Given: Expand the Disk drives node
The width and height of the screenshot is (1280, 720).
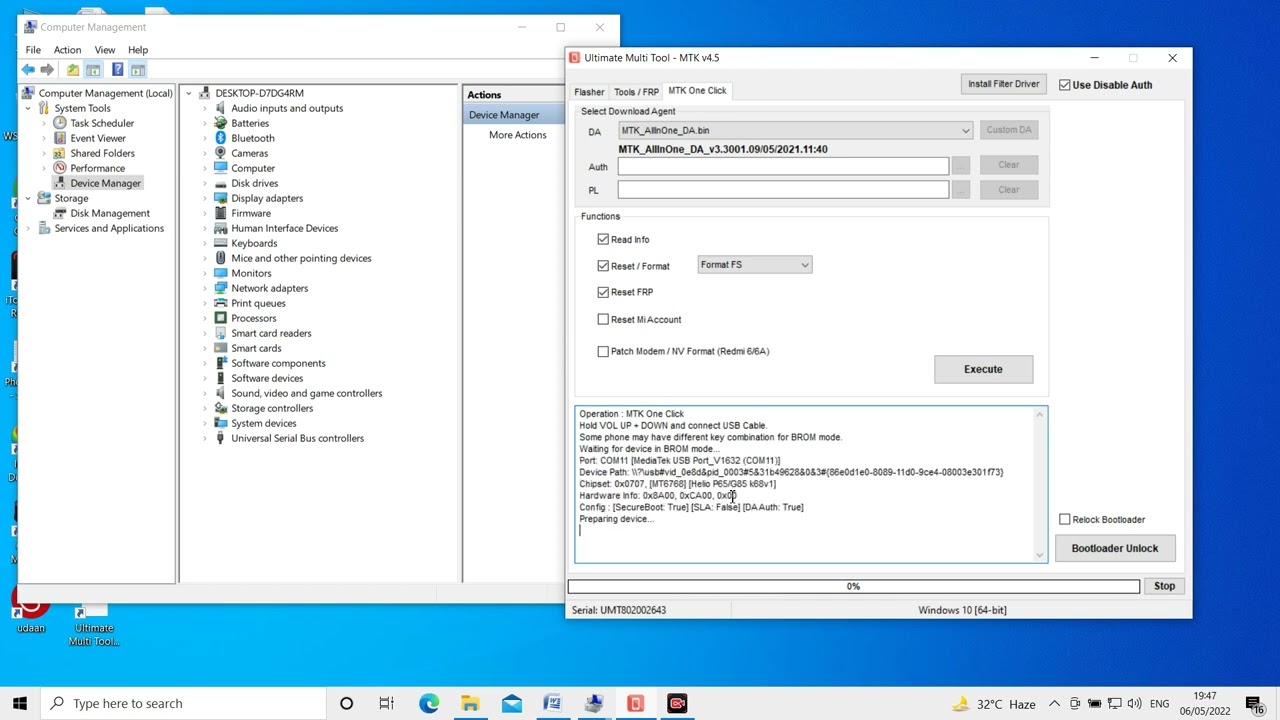Looking at the screenshot, I should [x=205, y=183].
